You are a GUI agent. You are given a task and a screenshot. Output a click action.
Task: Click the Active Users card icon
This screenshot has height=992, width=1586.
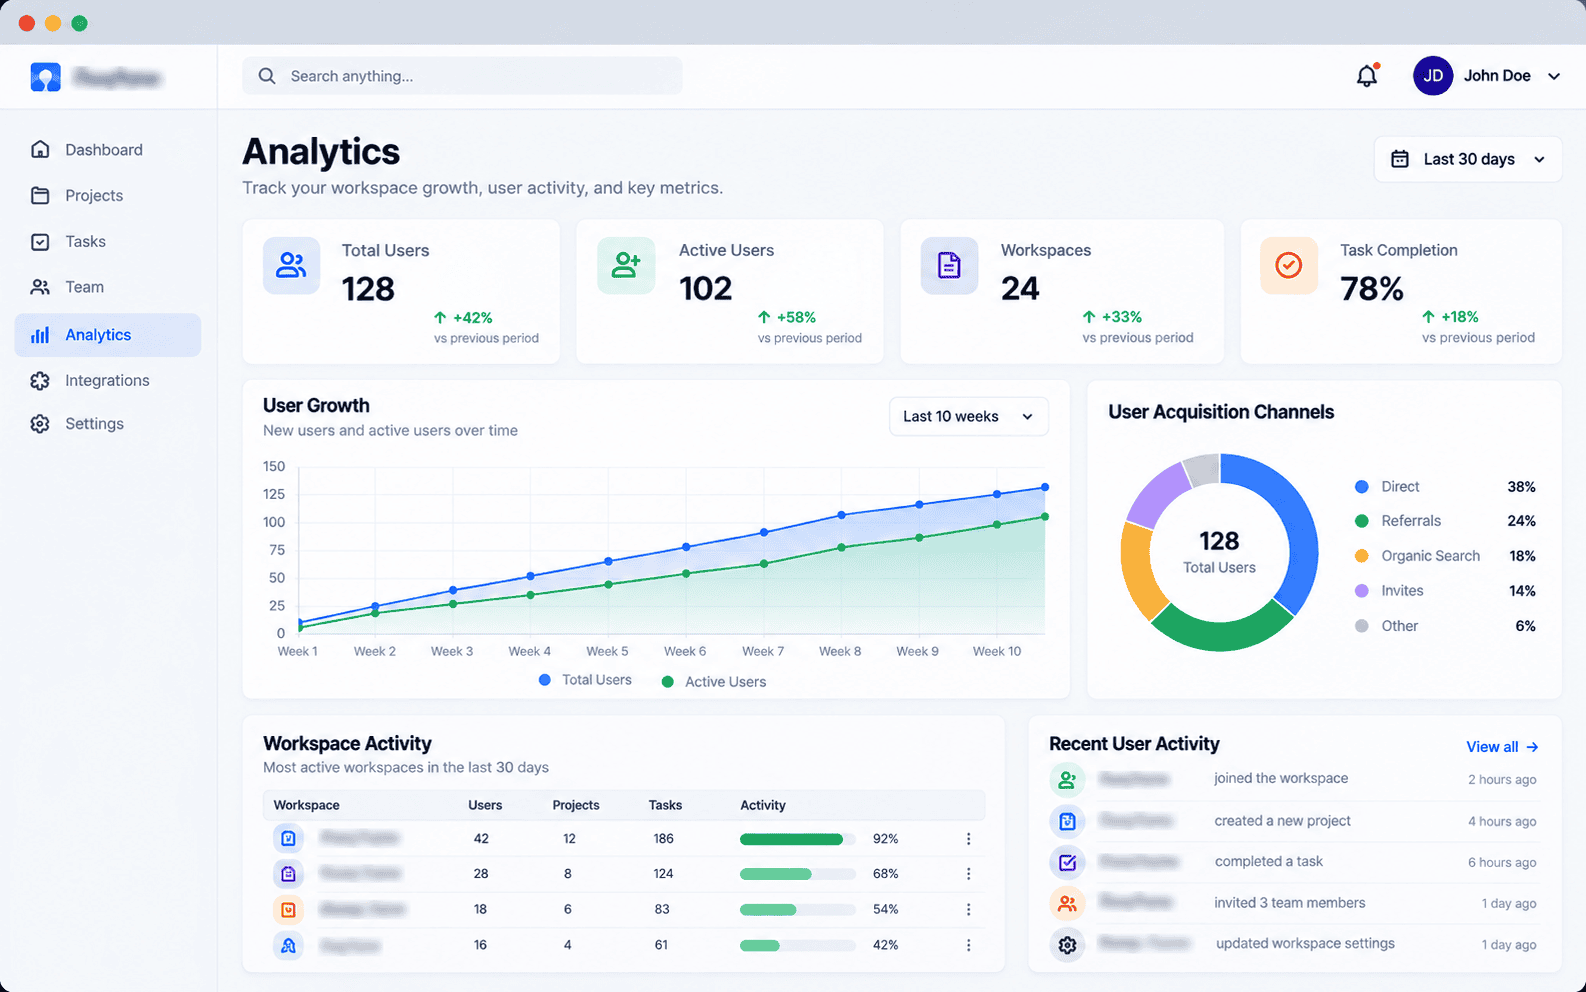click(626, 265)
